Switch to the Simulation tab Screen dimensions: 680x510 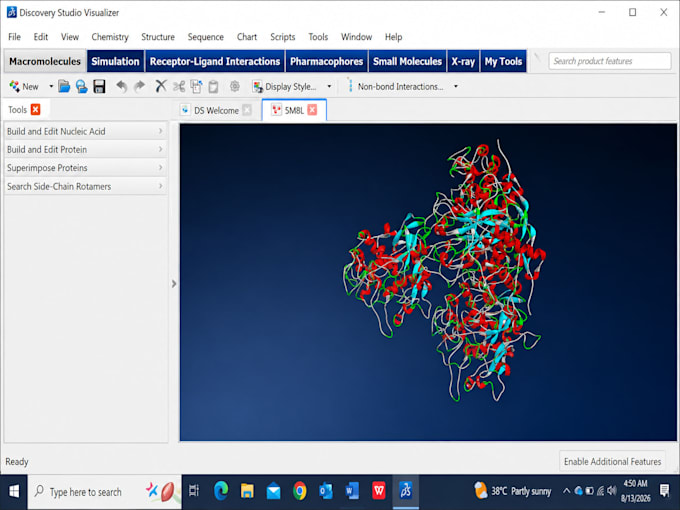(x=115, y=61)
